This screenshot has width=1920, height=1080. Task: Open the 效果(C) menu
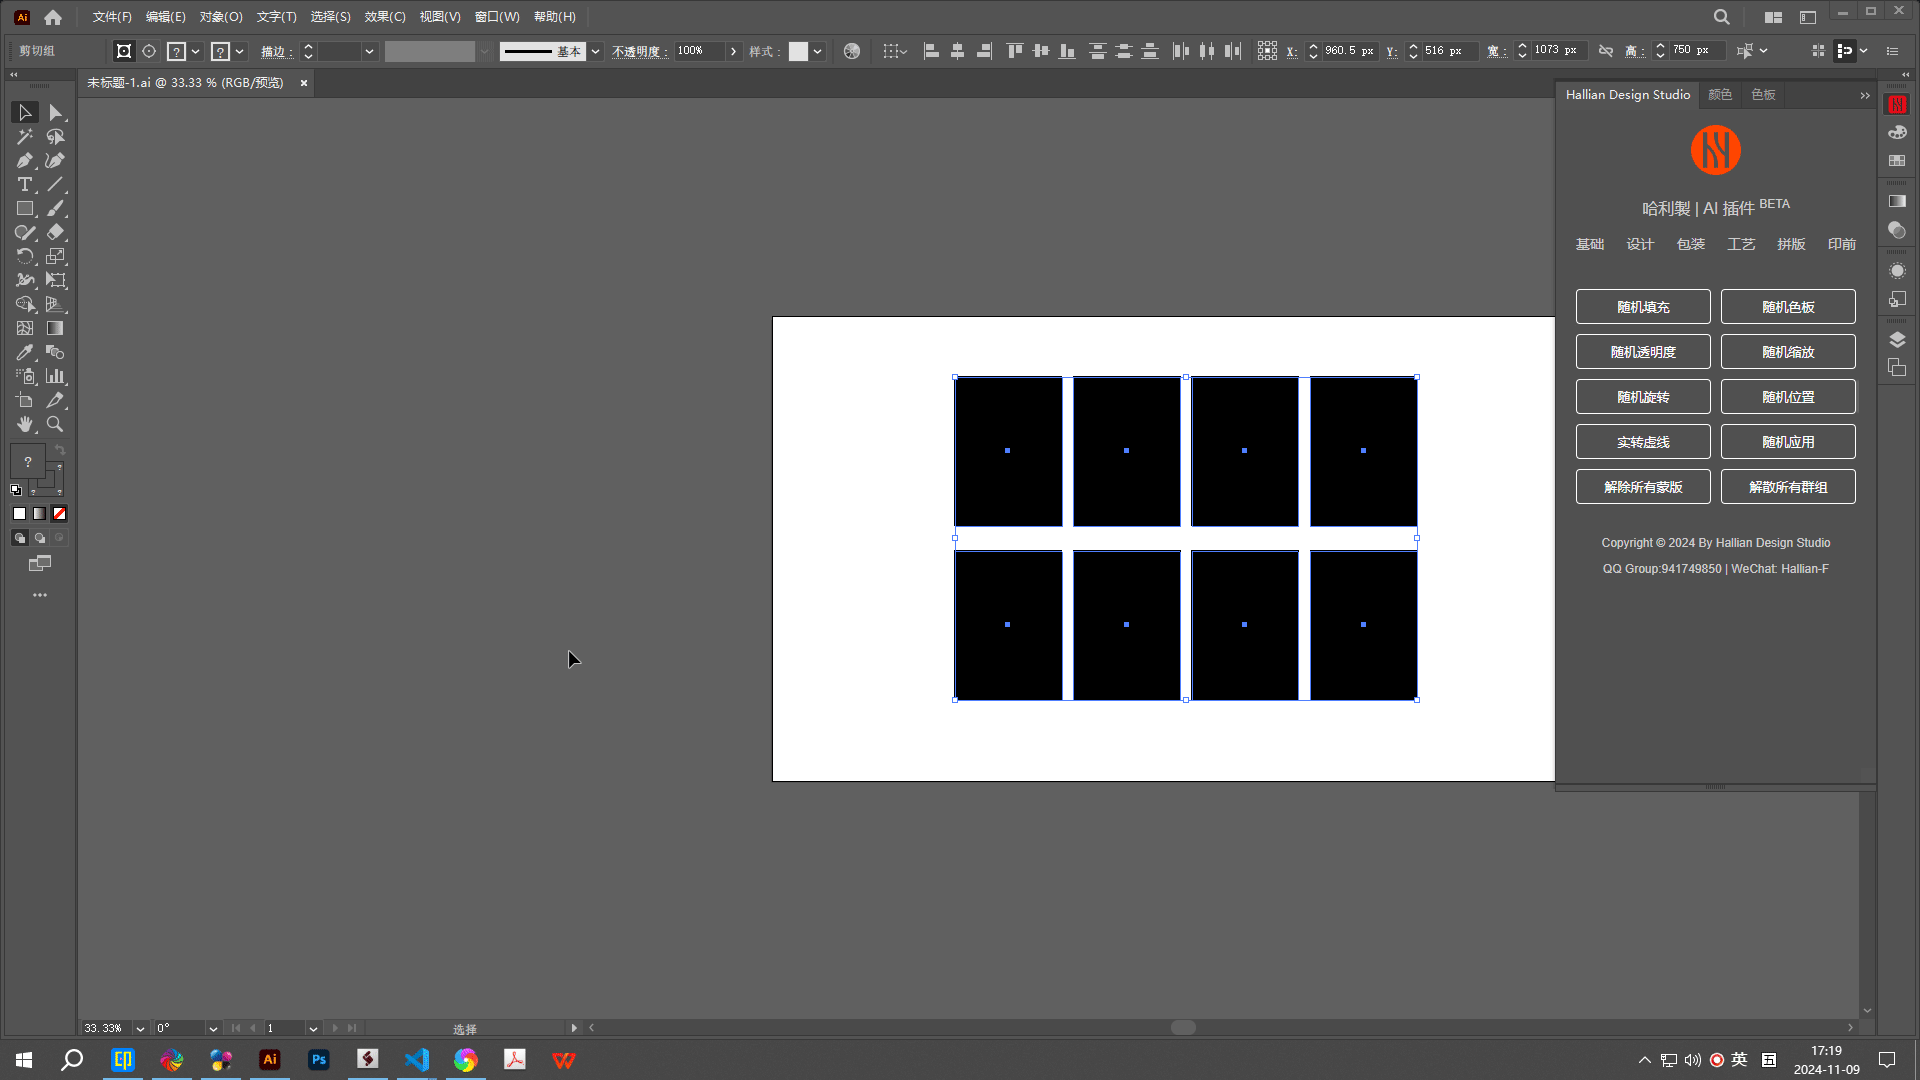tap(385, 17)
